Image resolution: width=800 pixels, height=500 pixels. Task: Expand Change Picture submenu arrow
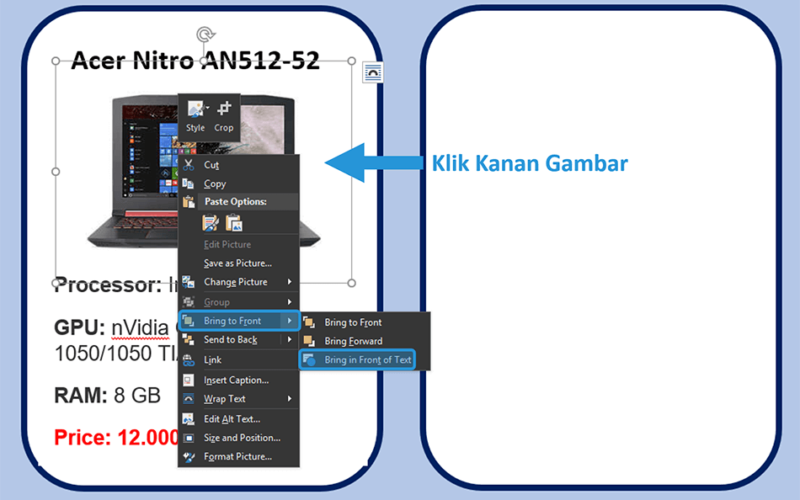coord(289,282)
